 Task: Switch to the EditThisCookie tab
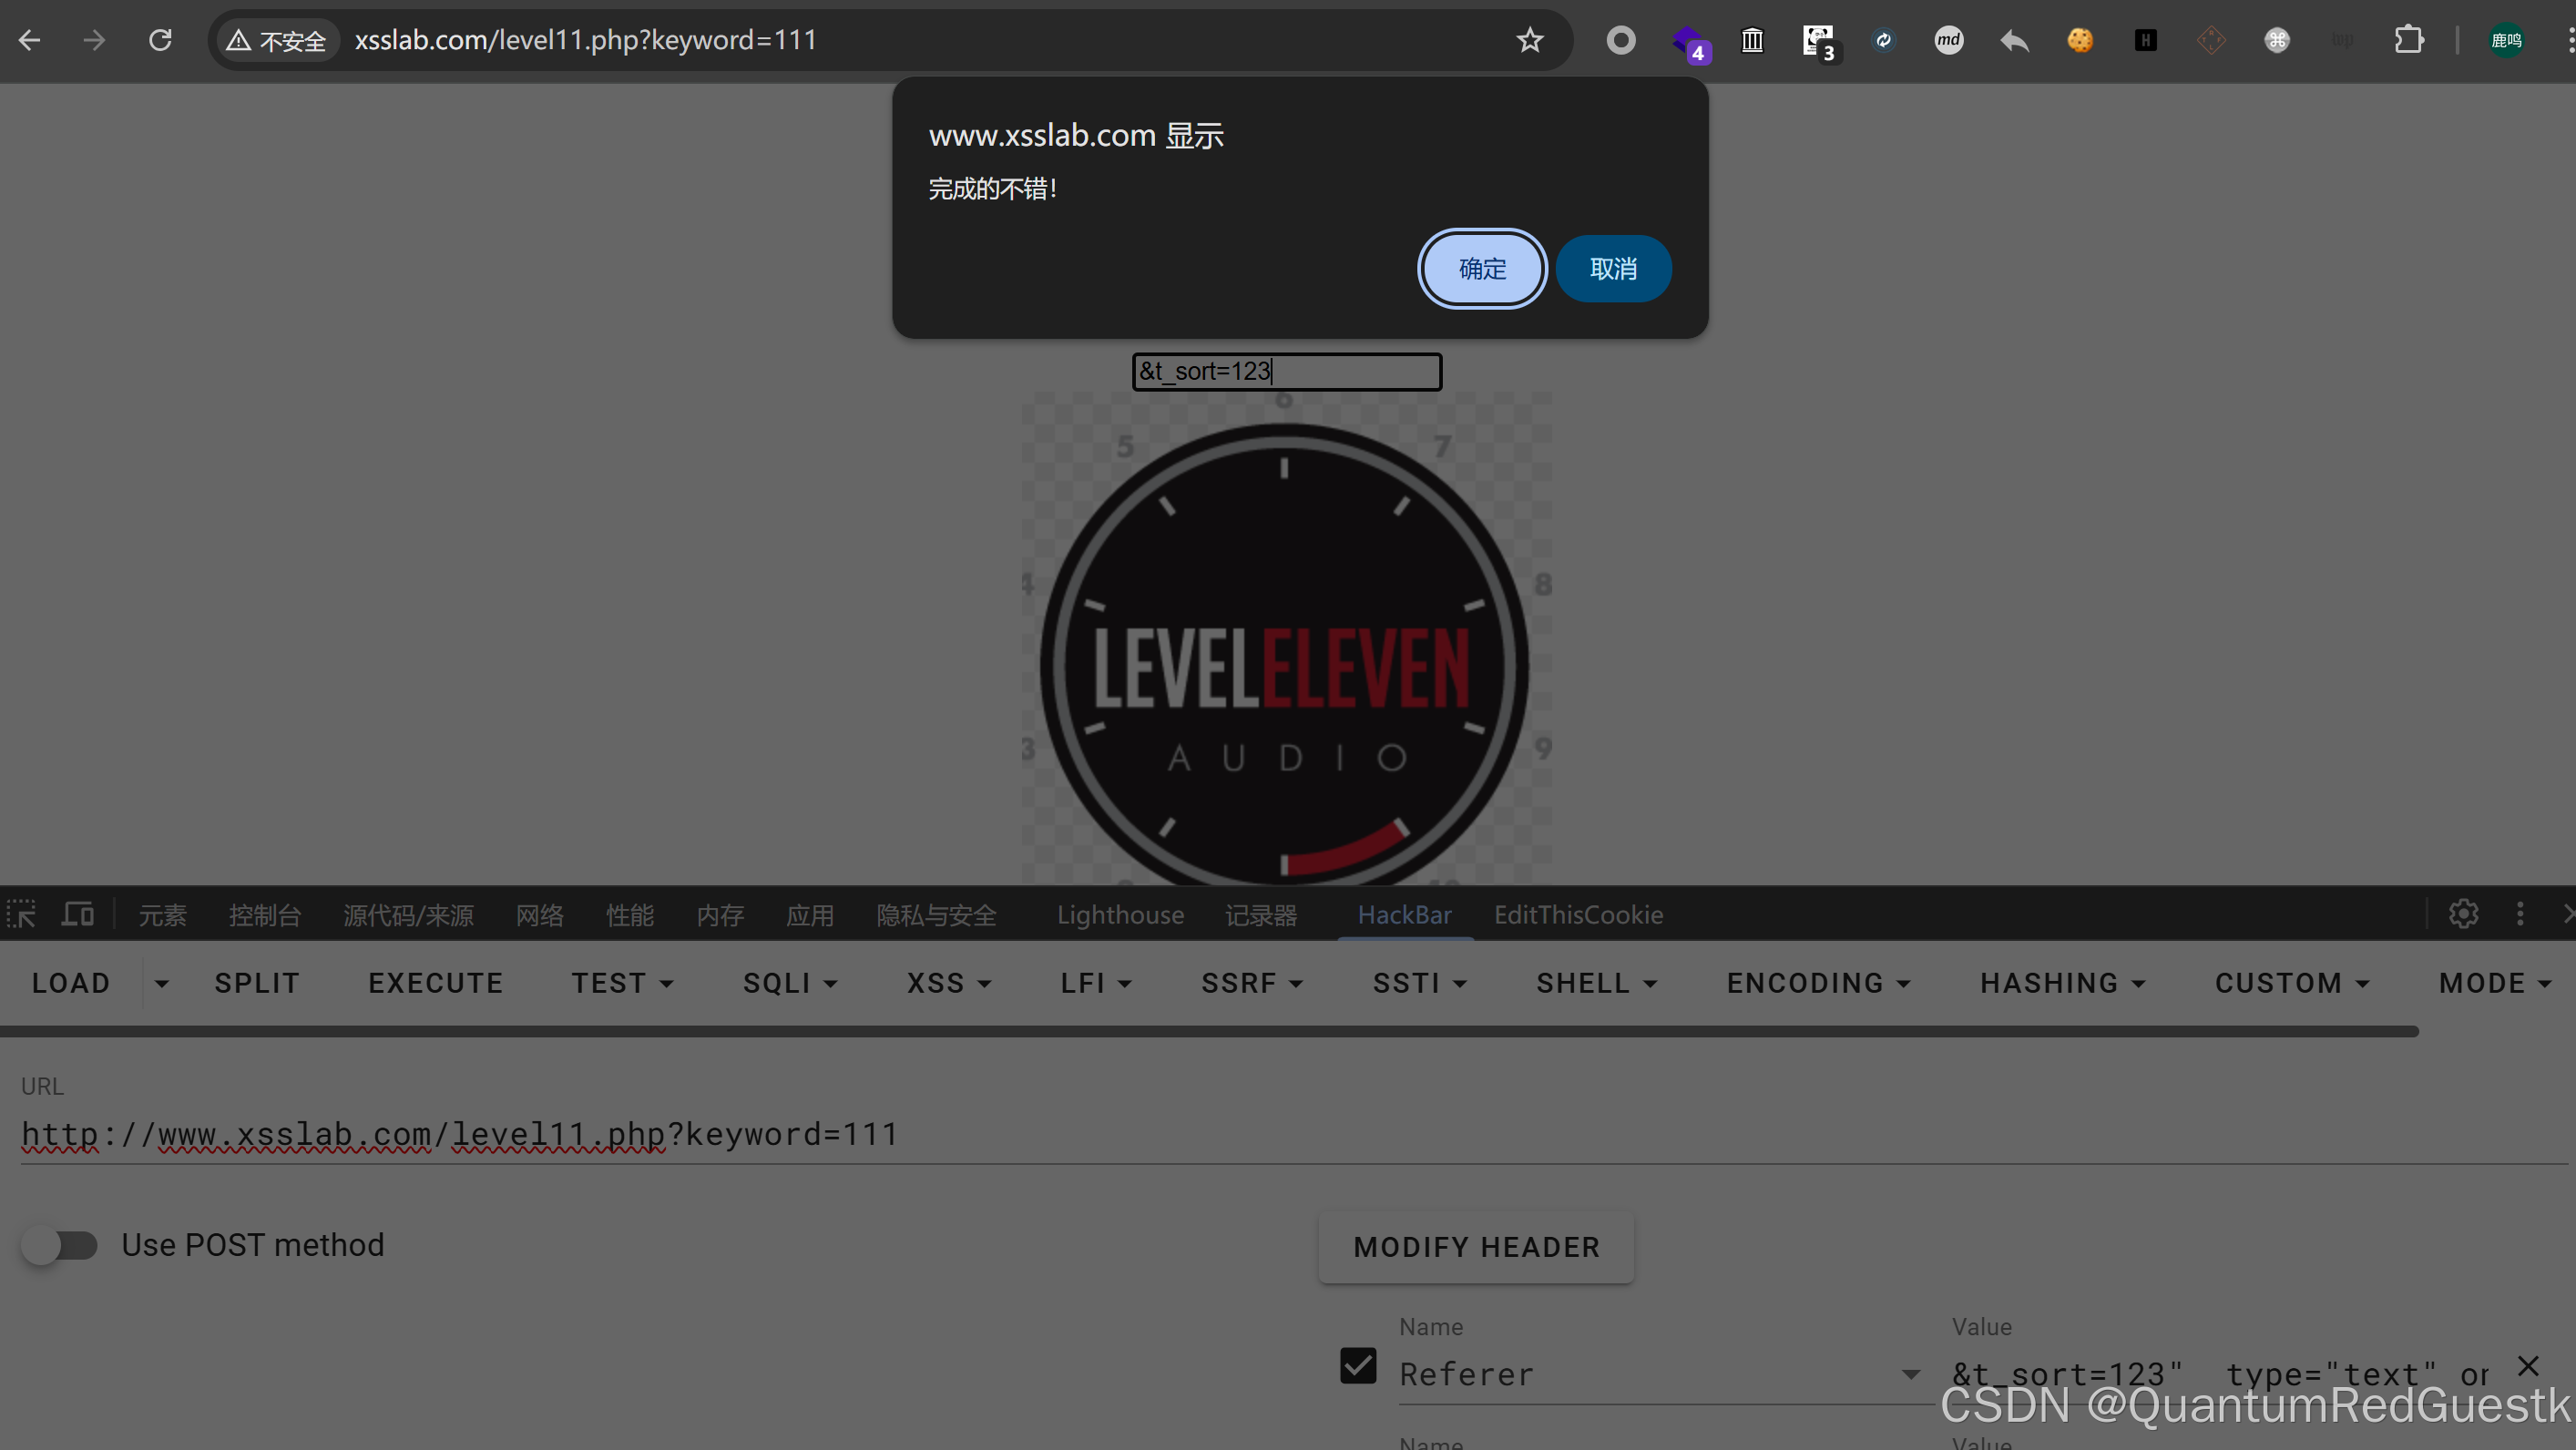point(1578,914)
